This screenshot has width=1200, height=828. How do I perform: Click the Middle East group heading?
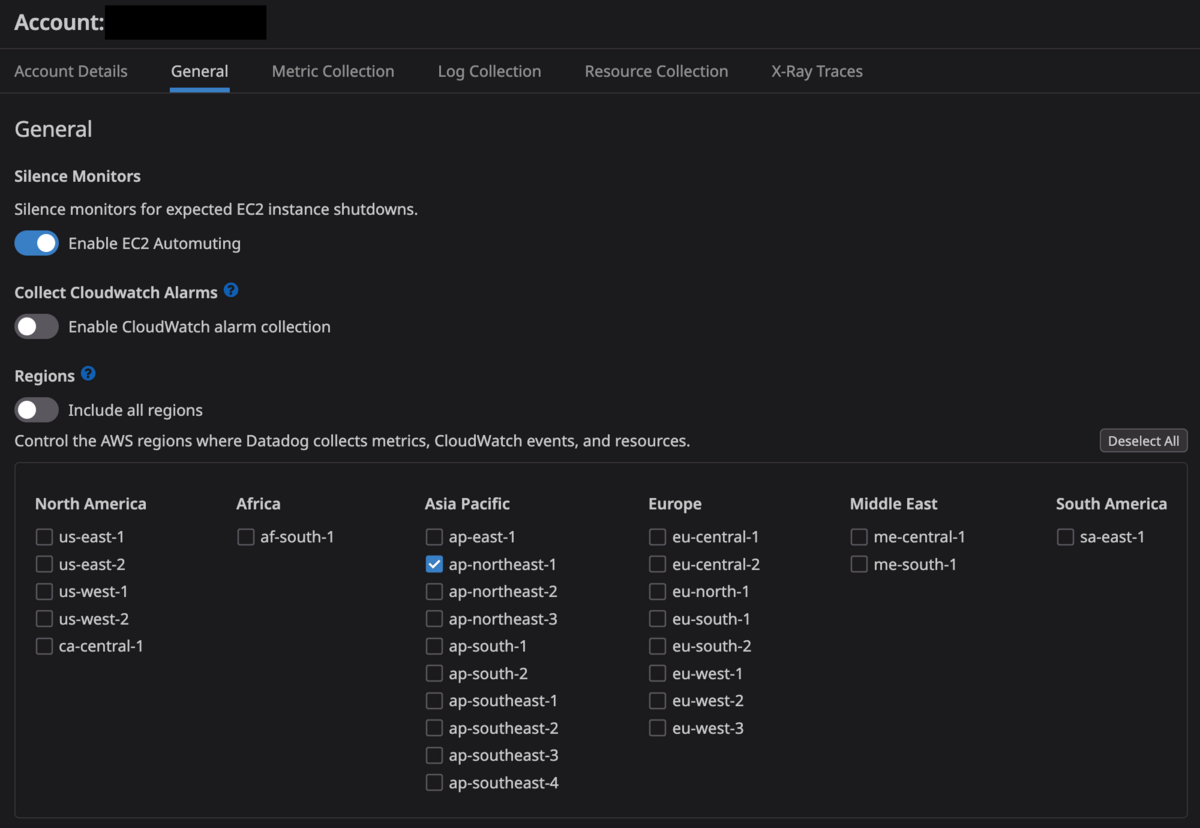pyautogui.click(x=894, y=504)
